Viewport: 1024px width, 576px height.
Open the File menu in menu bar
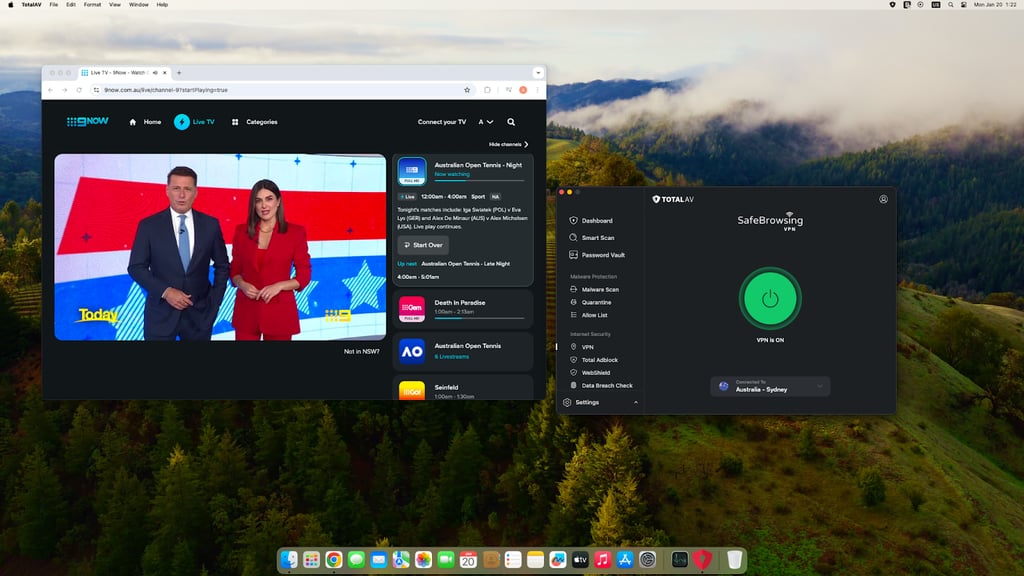click(54, 5)
